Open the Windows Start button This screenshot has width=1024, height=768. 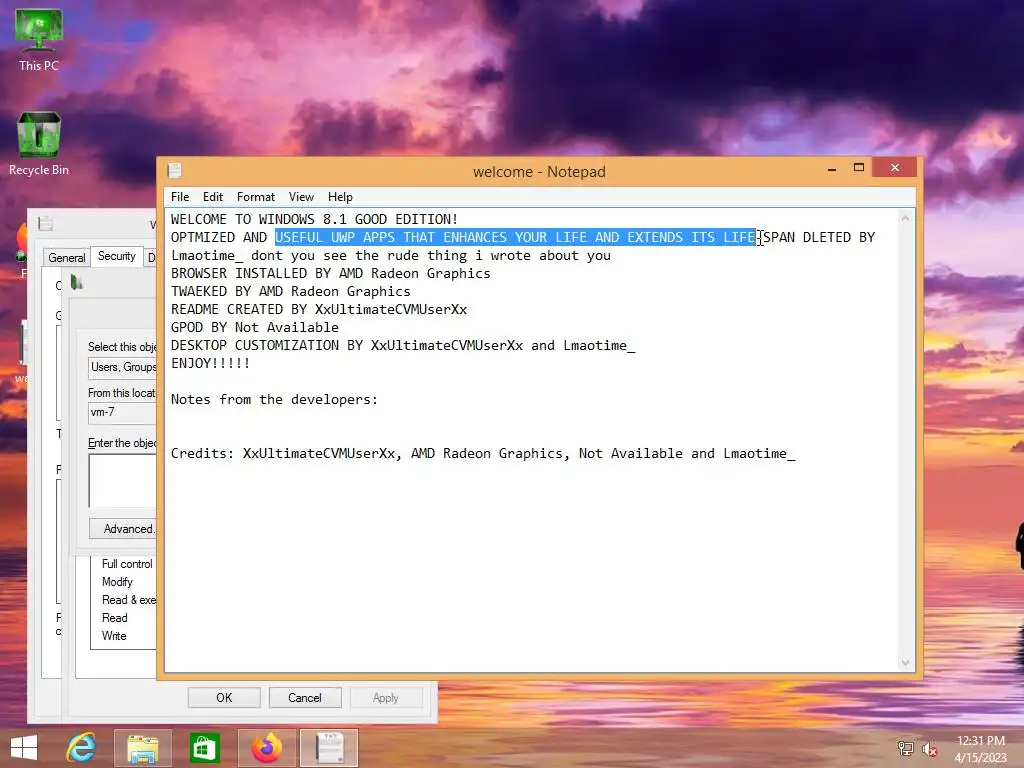coord(24,748)
